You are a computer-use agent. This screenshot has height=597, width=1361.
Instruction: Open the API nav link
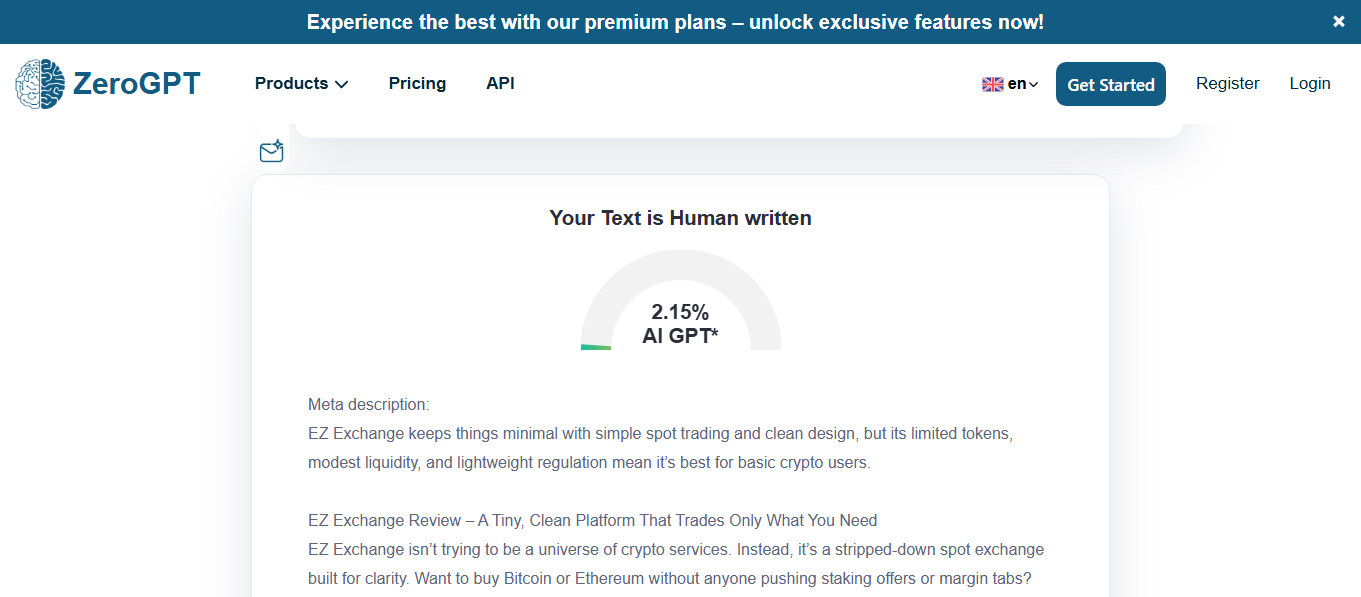[x=500, y=84]
